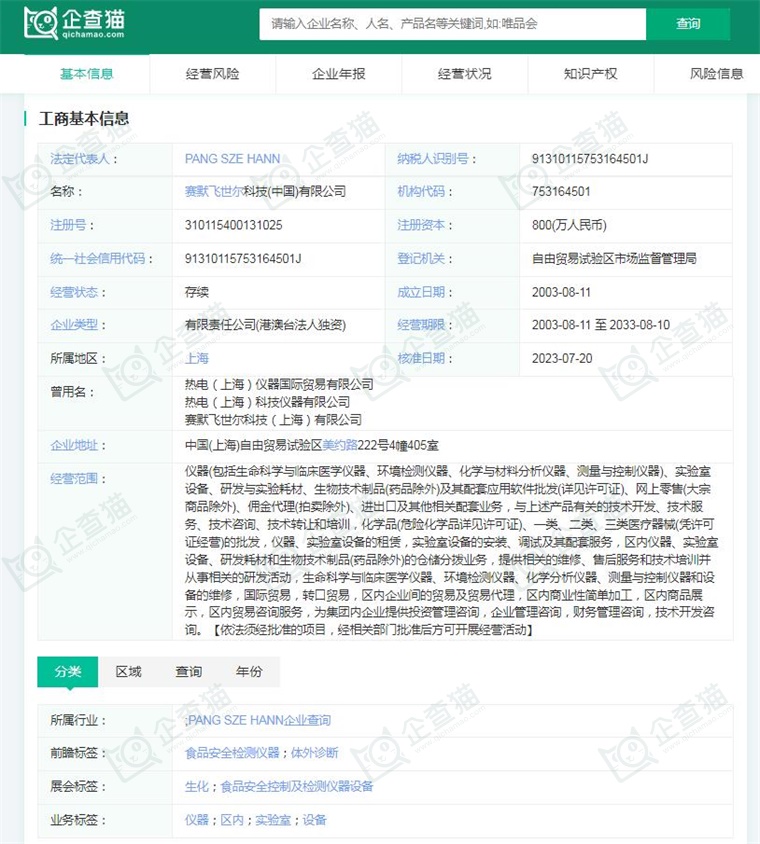760x844 pixels.
Task: Click organization code 753164501
Action: (561, 192)
